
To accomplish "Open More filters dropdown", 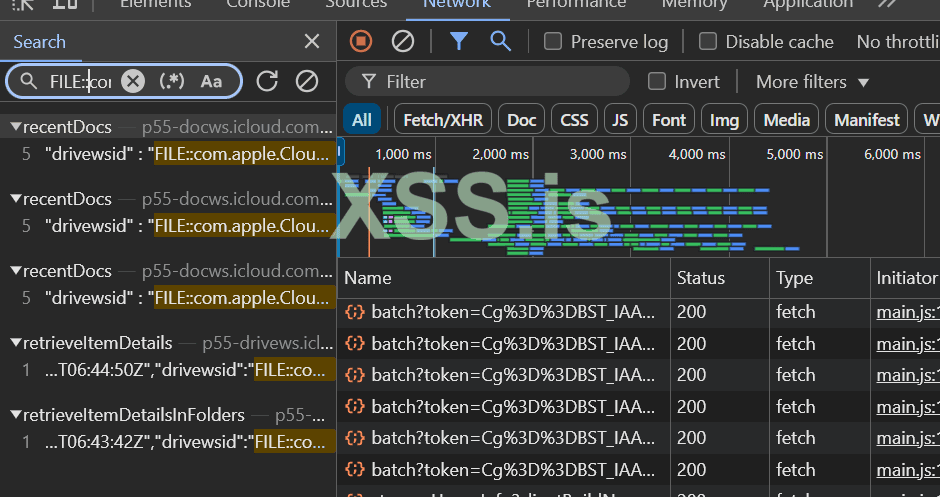I will pyautogui.click(x=812, y=82).
